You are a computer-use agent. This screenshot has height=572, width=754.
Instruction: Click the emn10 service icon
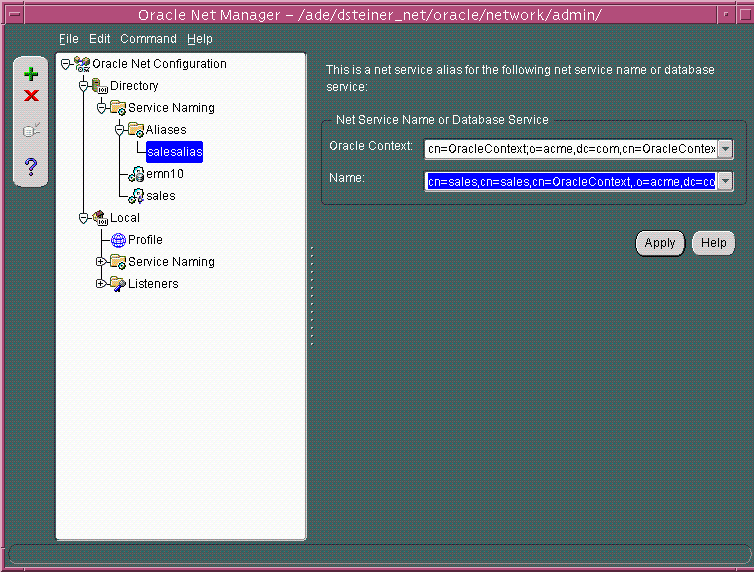tap(136, 174)
